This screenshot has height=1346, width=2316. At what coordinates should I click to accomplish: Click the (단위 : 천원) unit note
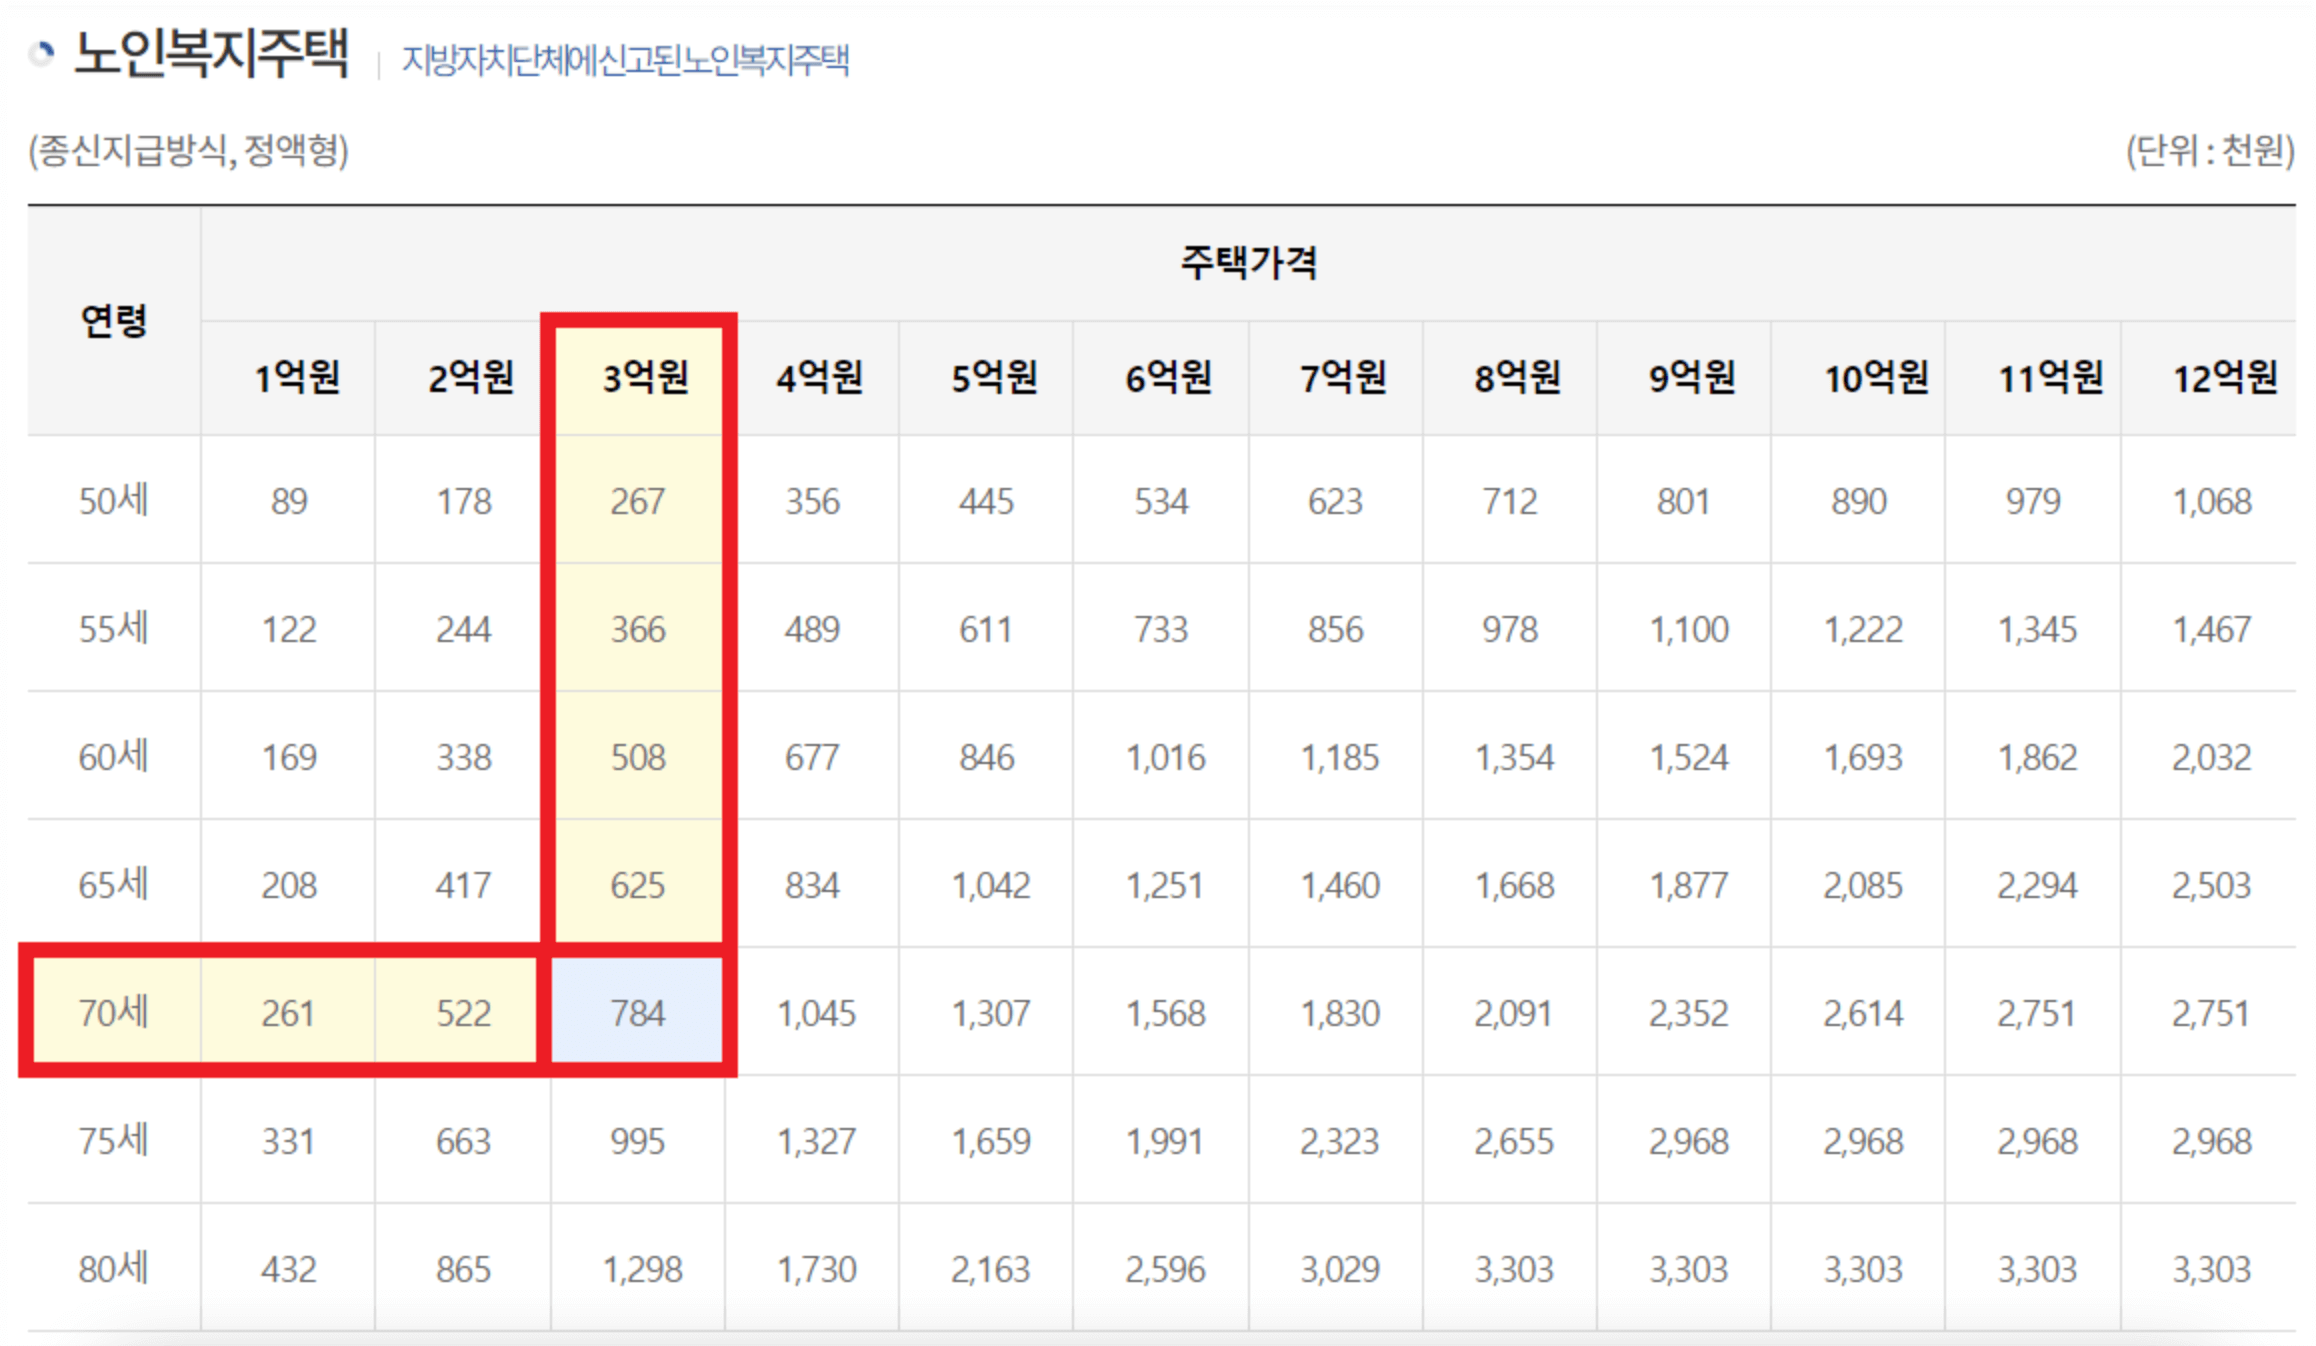click(x=2210, y=151)
